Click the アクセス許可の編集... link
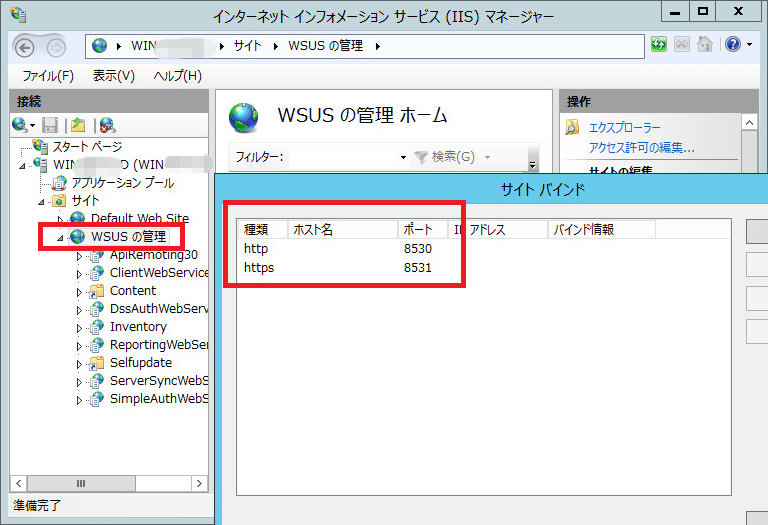Screen dimensions: 768x525 642,147
